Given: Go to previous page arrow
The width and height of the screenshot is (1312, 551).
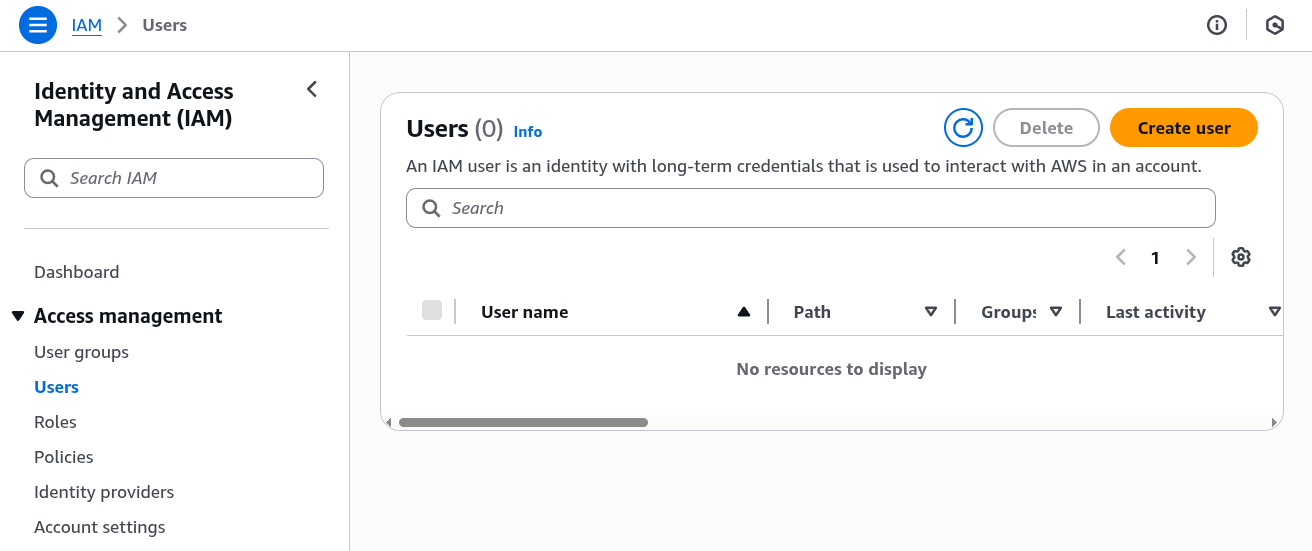Looking at the screenshot, I should [x=1121, y=257].
